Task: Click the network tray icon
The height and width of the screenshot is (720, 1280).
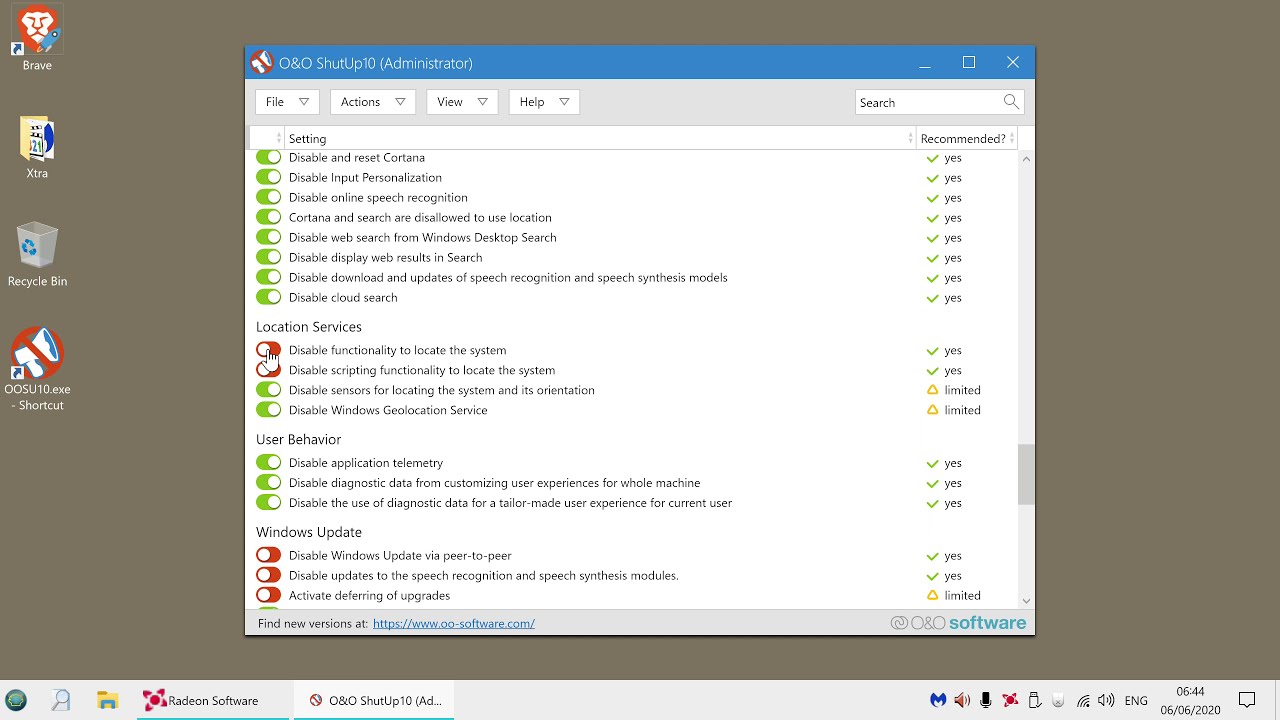Action: [x=1083, y=700]
